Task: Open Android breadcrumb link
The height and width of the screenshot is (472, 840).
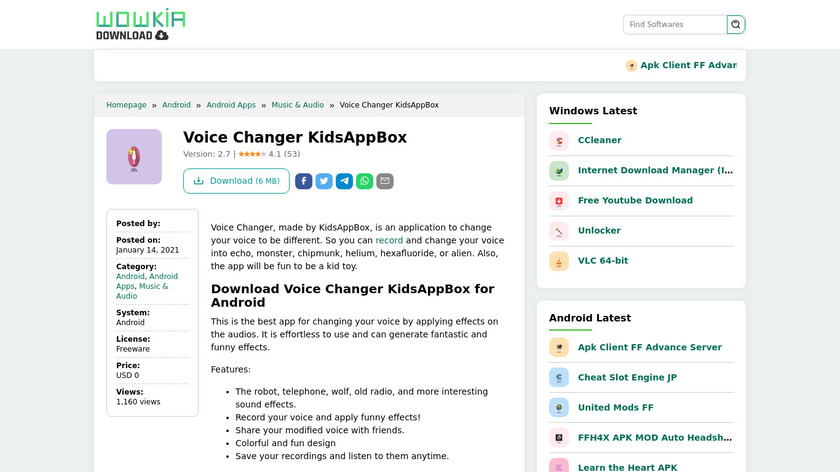Action: coord(176,105)
